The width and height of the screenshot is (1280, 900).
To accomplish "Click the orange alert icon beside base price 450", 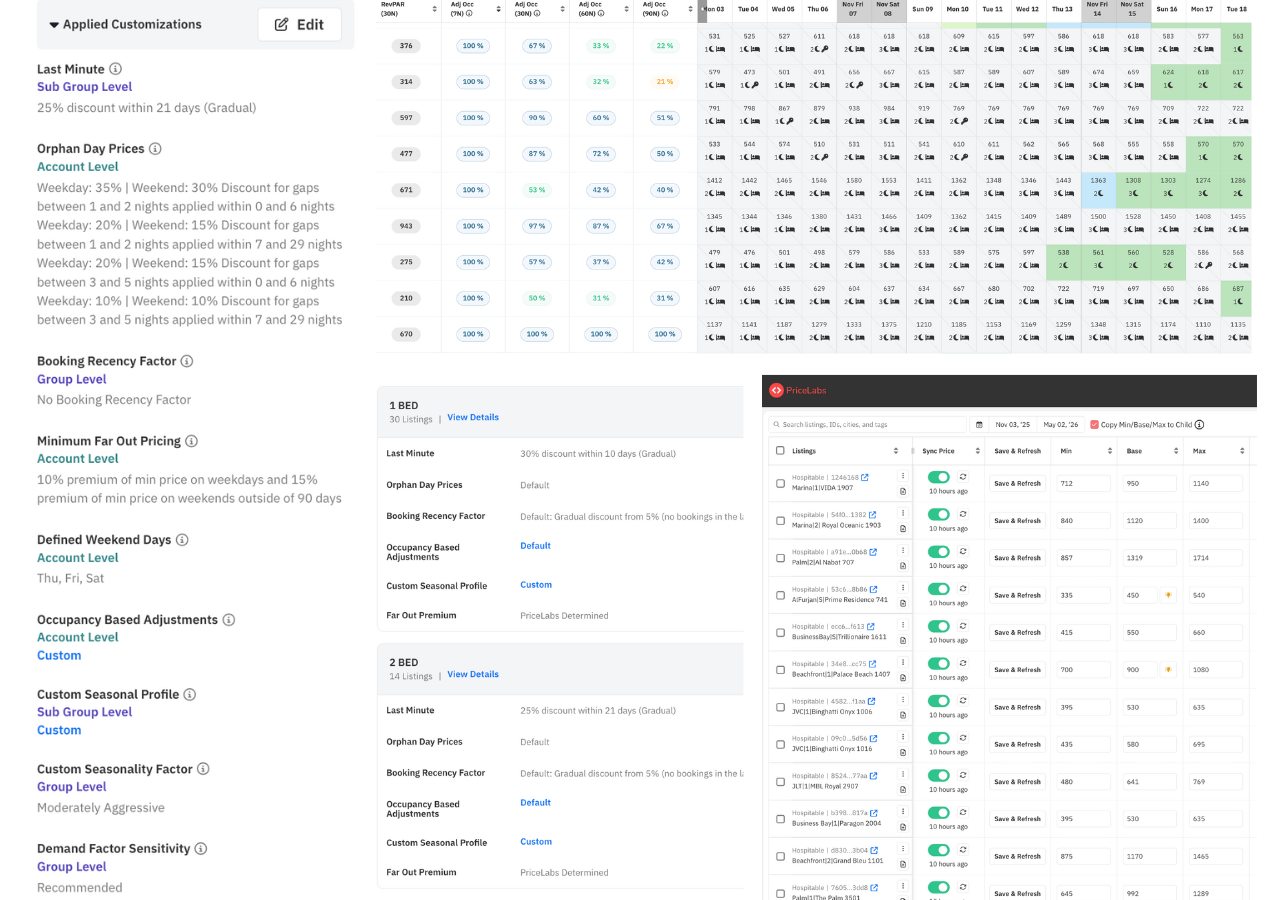I will pos(1169,595).
